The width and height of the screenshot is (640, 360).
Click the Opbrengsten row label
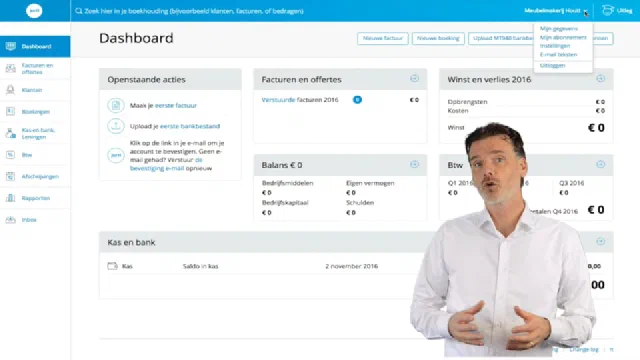point(467,102)
